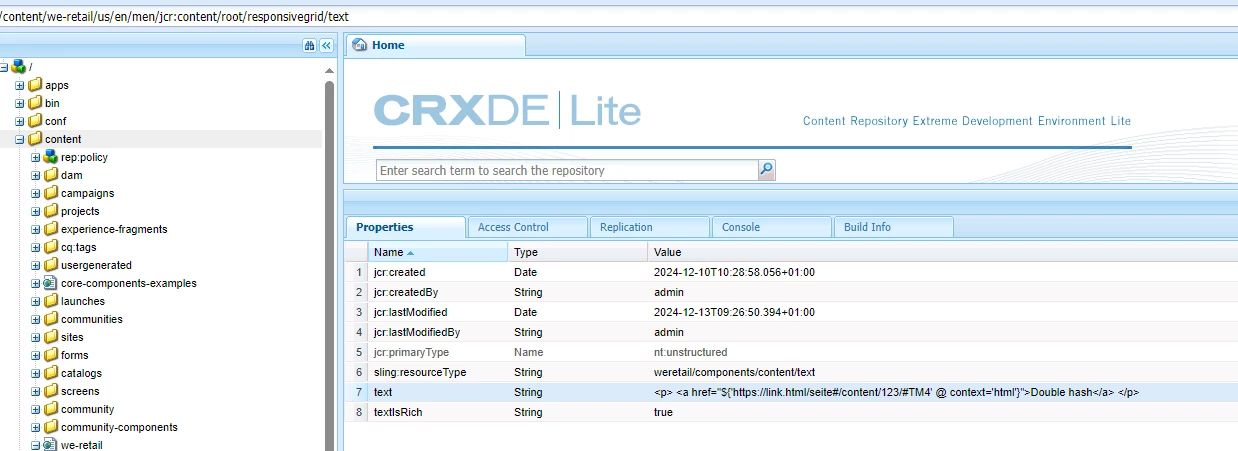Click the projects folder icon
Image resolution: width=1238 pixels, height=451 pixels.
tap(51, 211)
